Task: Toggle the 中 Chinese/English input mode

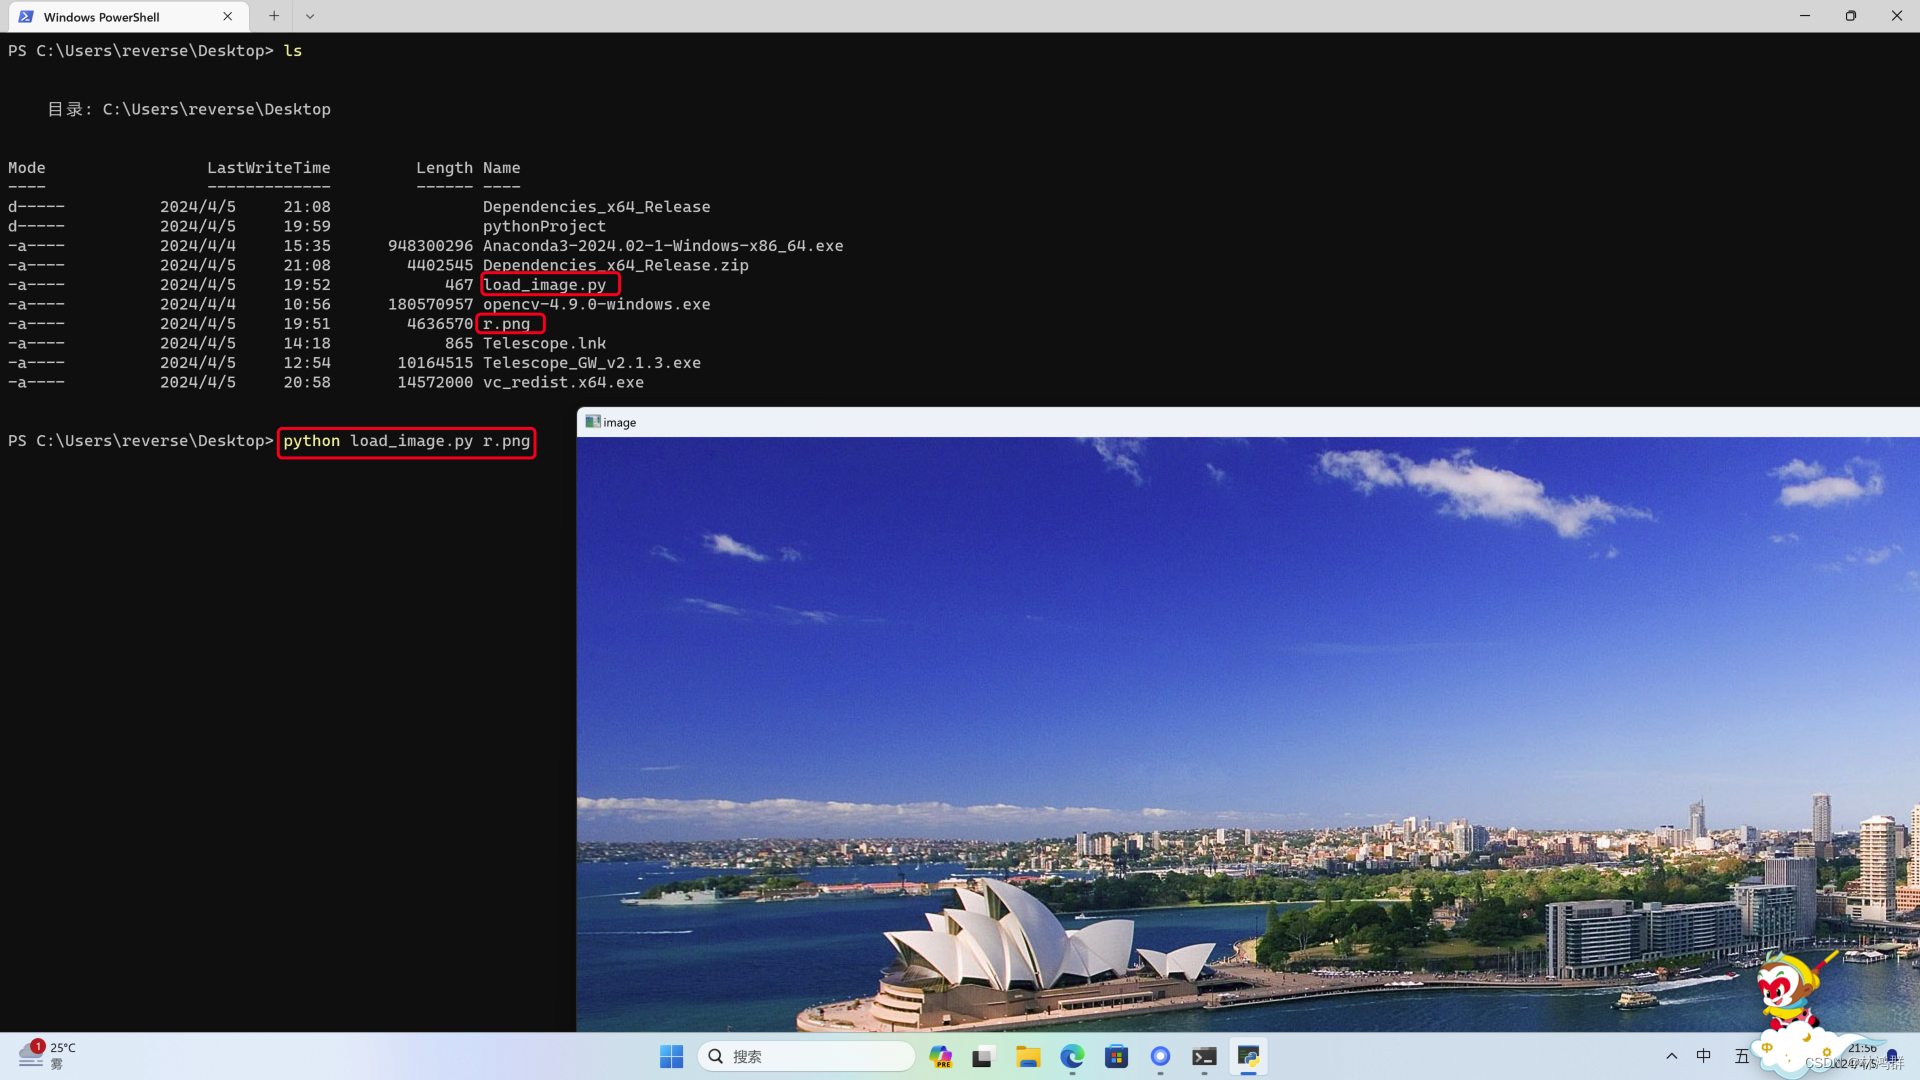Action: 1704,1056
